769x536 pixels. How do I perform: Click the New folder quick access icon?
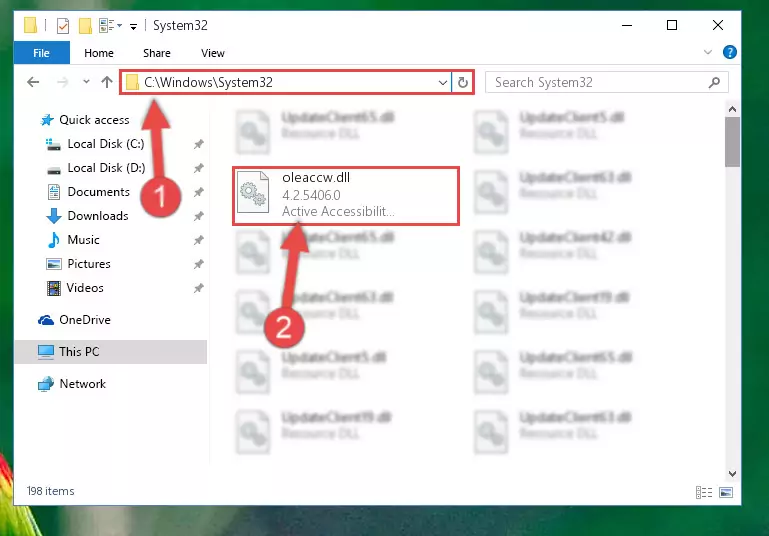[x=85, y=26]
